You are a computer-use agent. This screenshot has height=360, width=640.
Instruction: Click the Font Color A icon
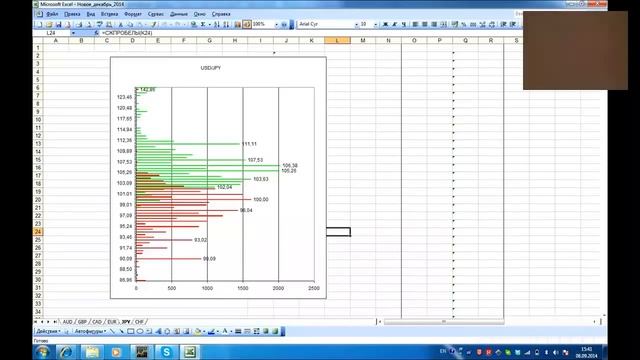click(224, 331)
